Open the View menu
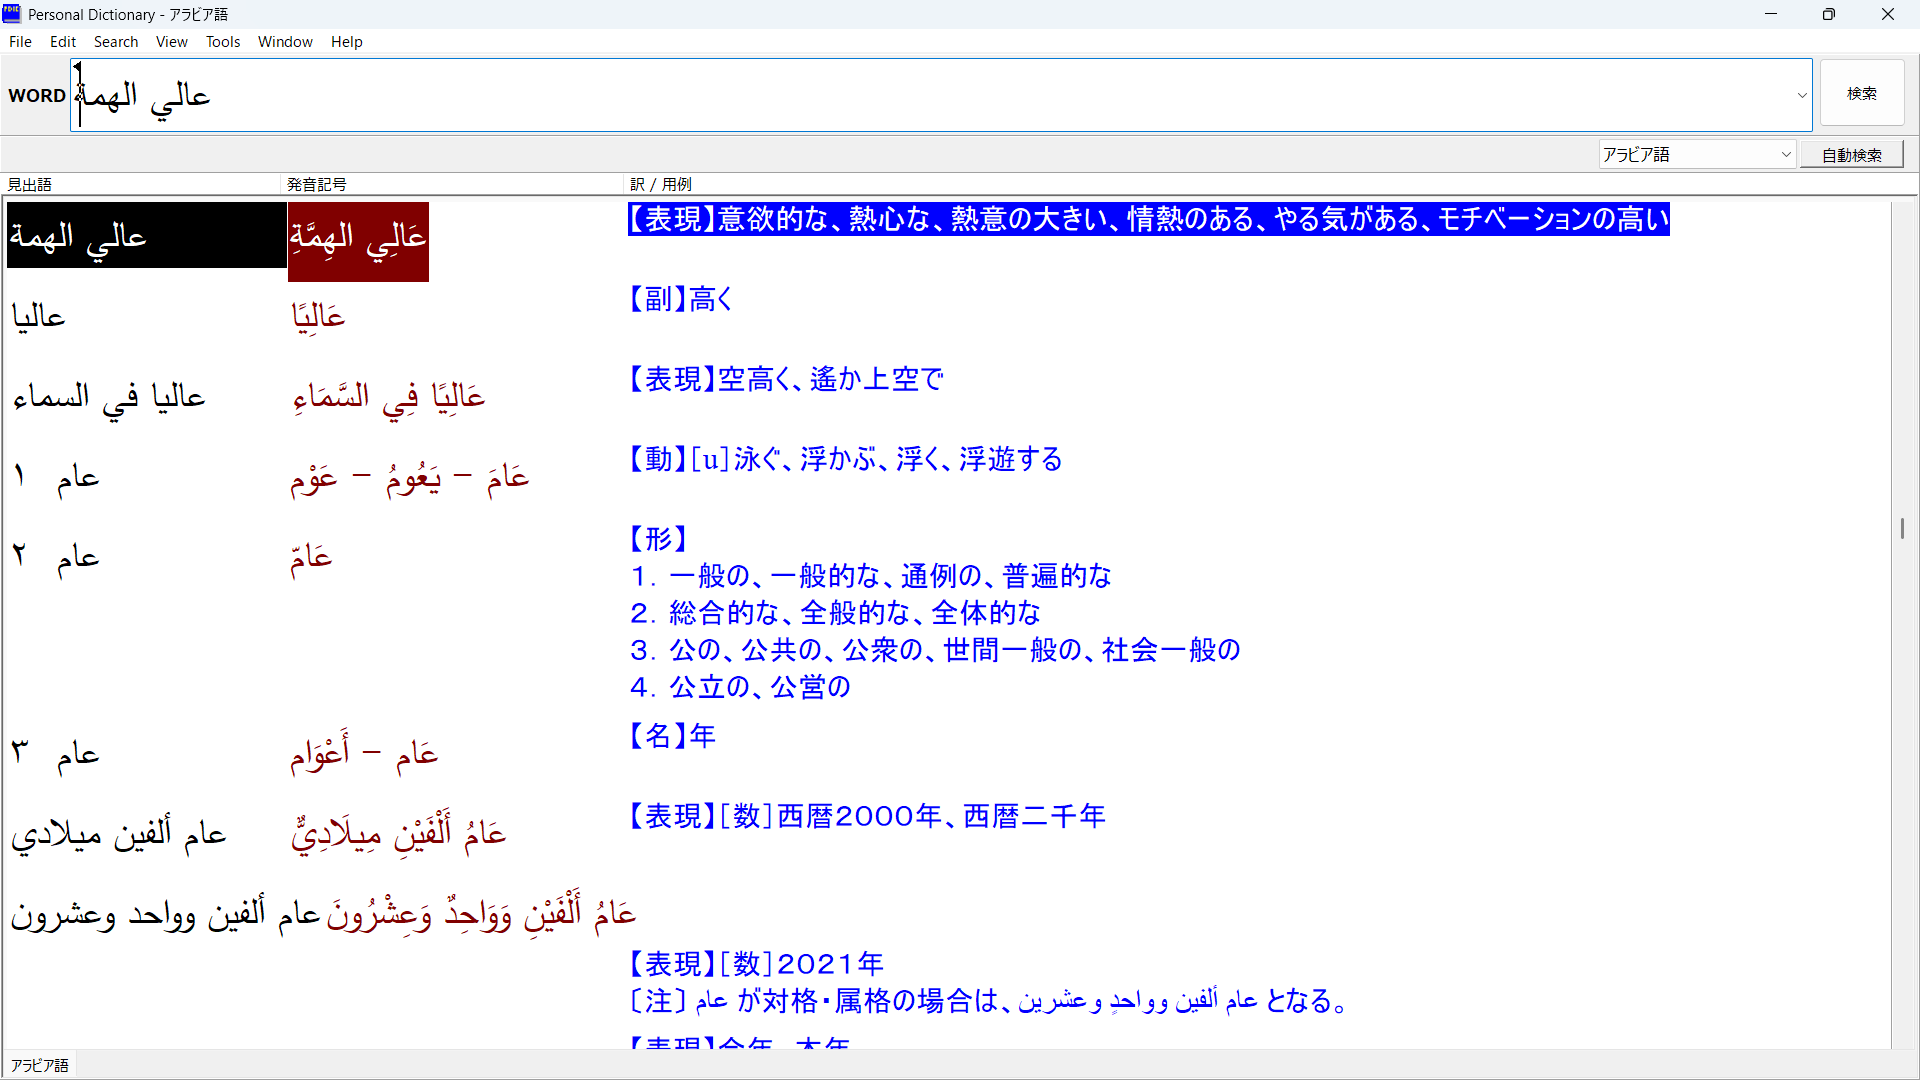The height and width of the screenshot is (1080, 1920). click(171, 42)
